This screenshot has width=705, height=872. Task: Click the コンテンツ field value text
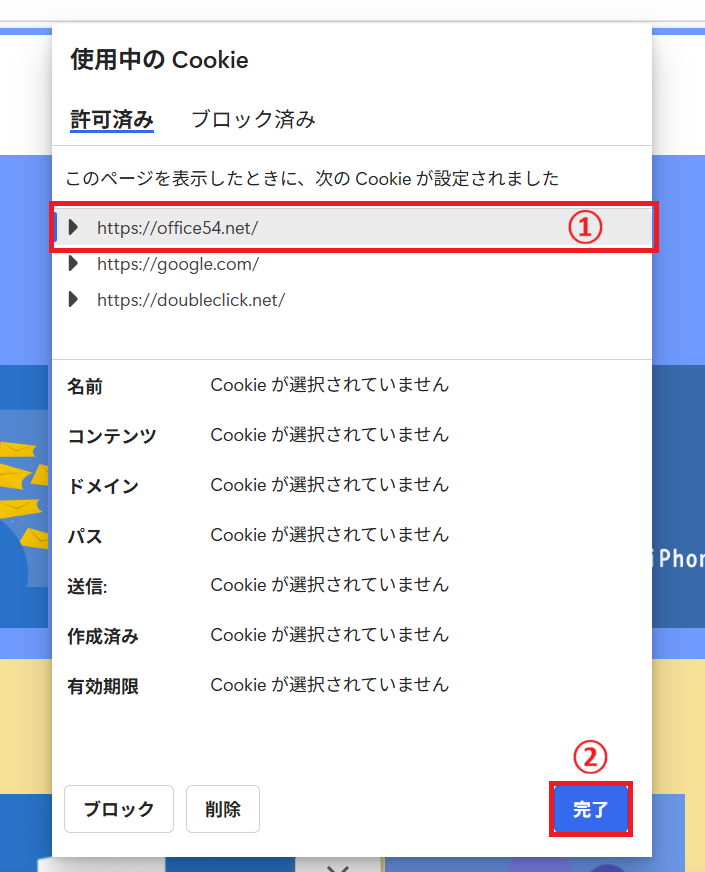(329, 435)
